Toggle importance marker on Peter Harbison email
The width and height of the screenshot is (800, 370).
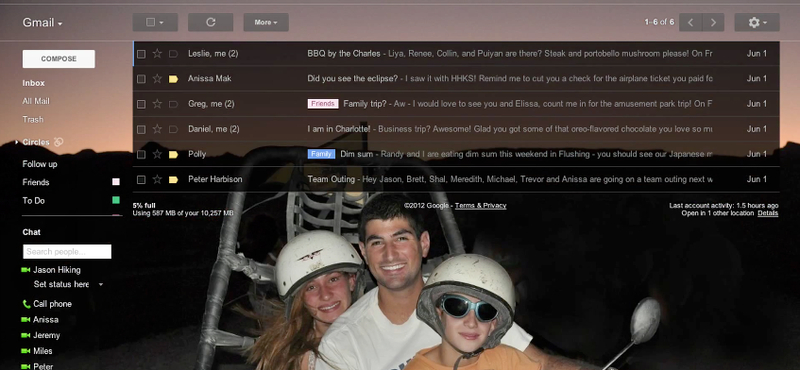pos(173,179)
